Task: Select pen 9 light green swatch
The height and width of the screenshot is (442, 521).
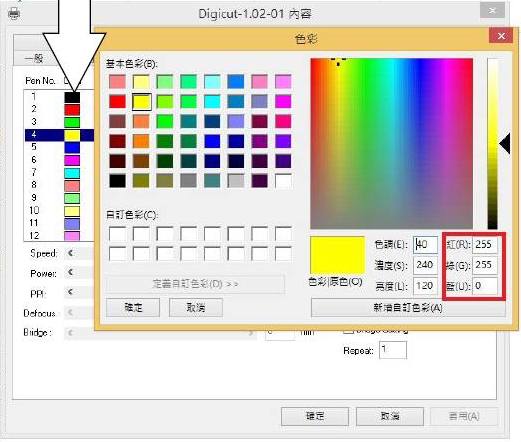Action: click(x=72, y=198)
